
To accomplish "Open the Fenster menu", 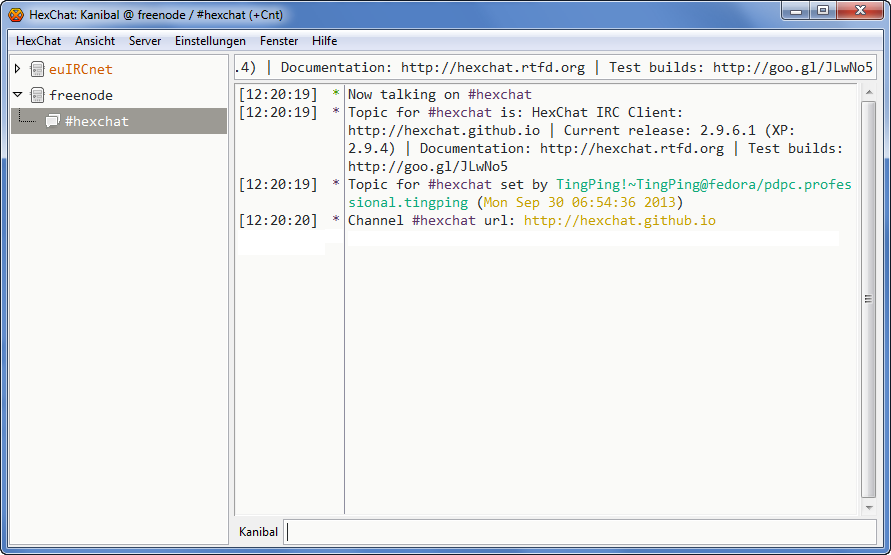I will click(x=279, y=41).
